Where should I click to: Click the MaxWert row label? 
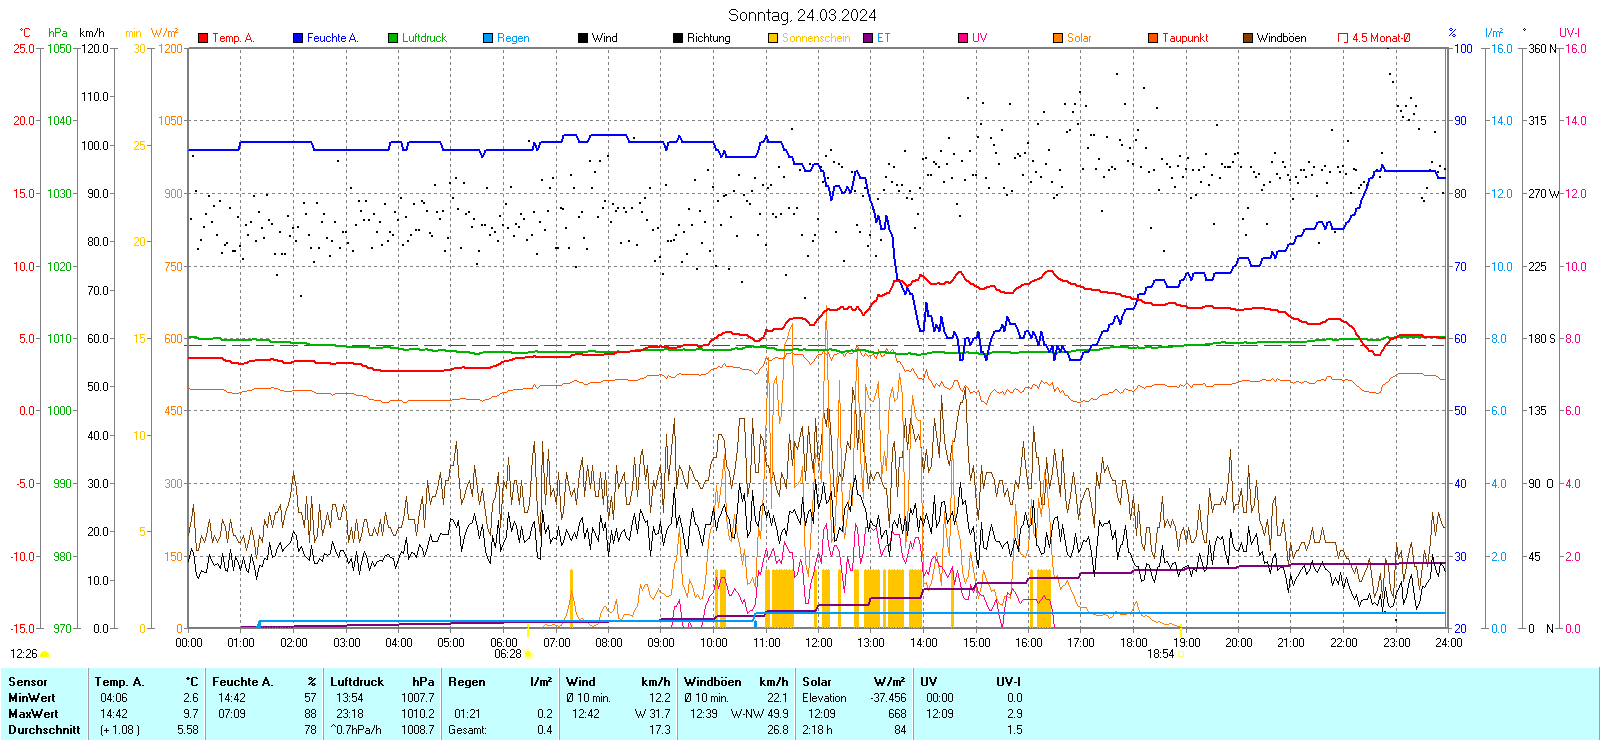click(33, 714)
